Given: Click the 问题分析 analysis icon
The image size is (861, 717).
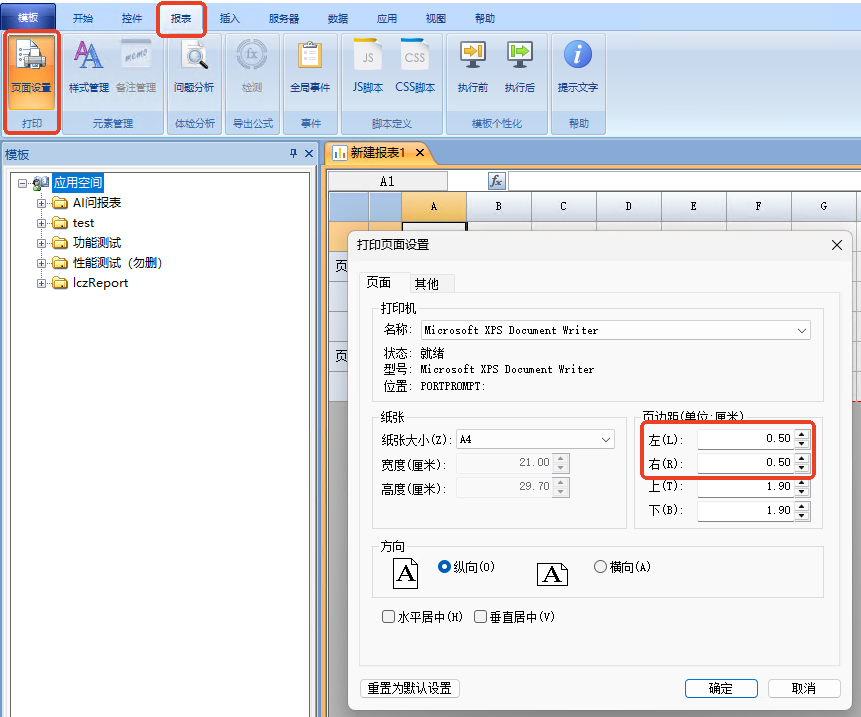Looking at the screenshot, I should point(193,68).
